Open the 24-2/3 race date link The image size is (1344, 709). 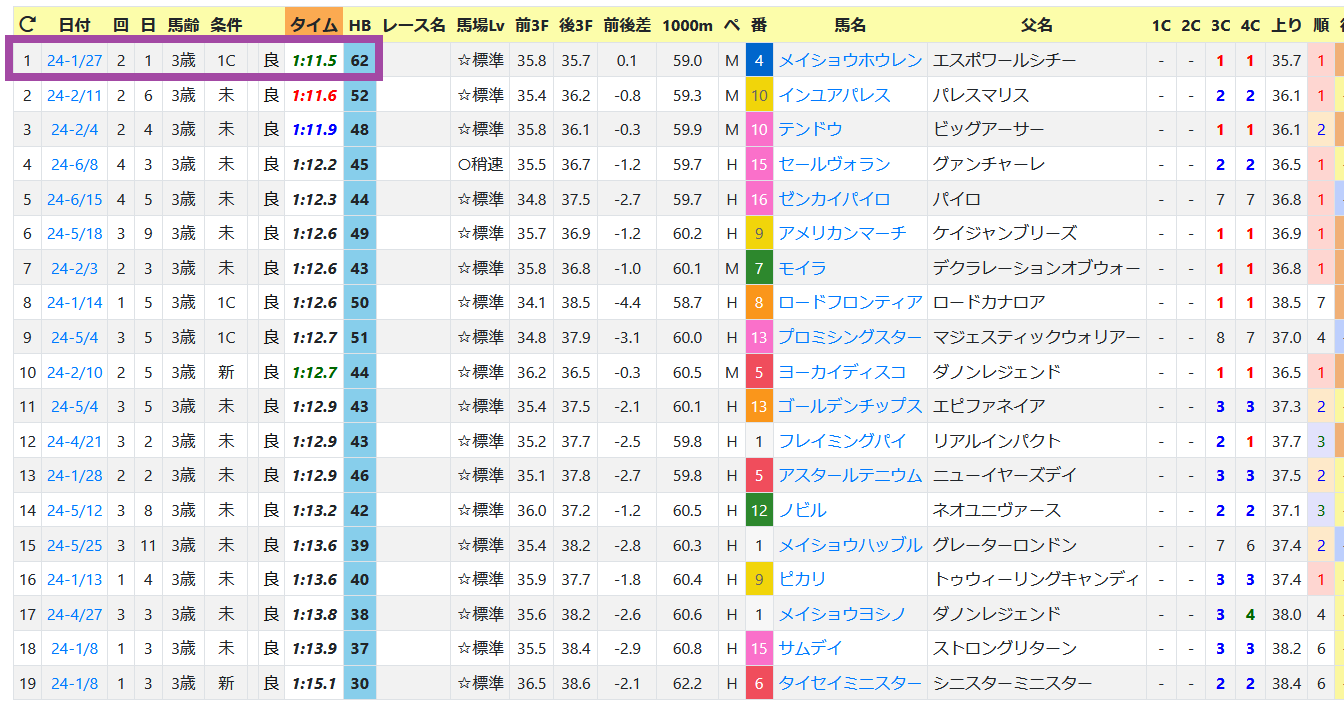(x=75, y=269)
